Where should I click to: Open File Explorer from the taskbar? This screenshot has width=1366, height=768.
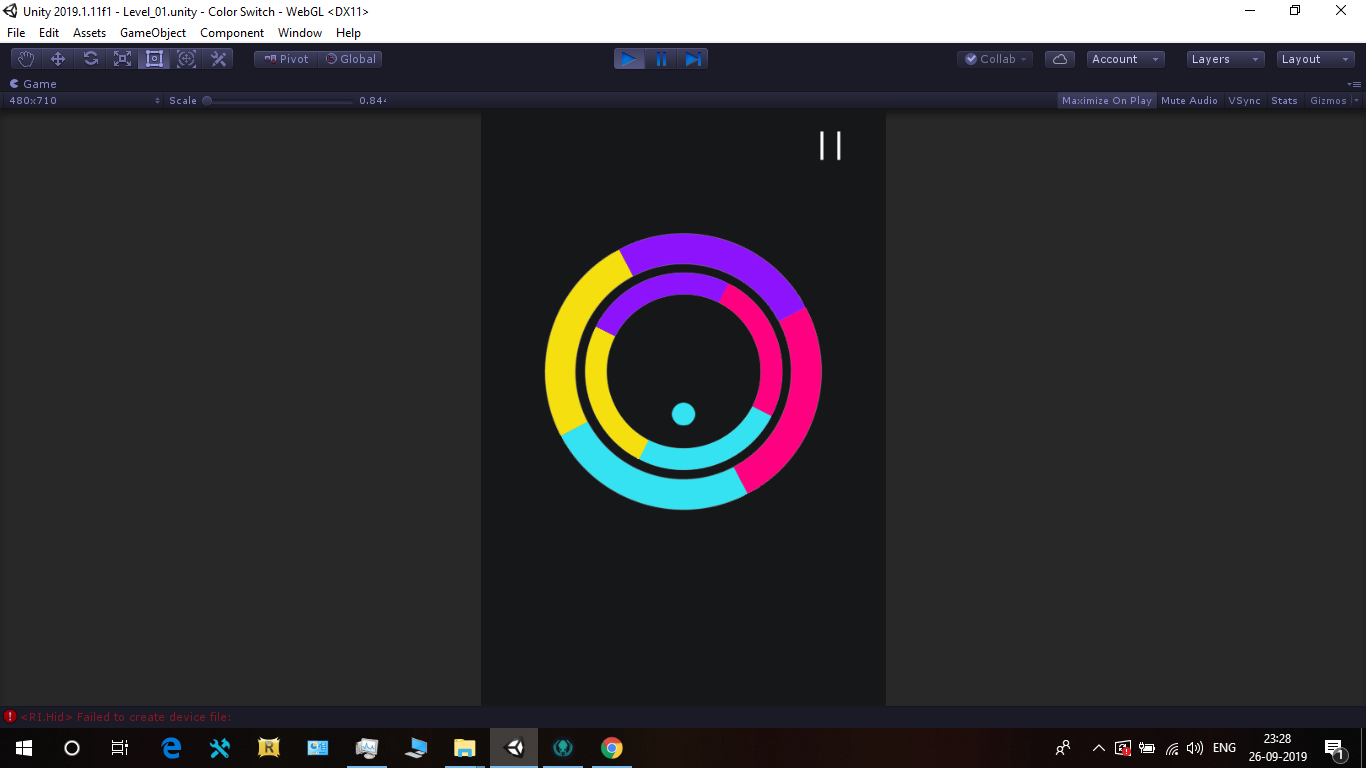(x=465, y=748)
